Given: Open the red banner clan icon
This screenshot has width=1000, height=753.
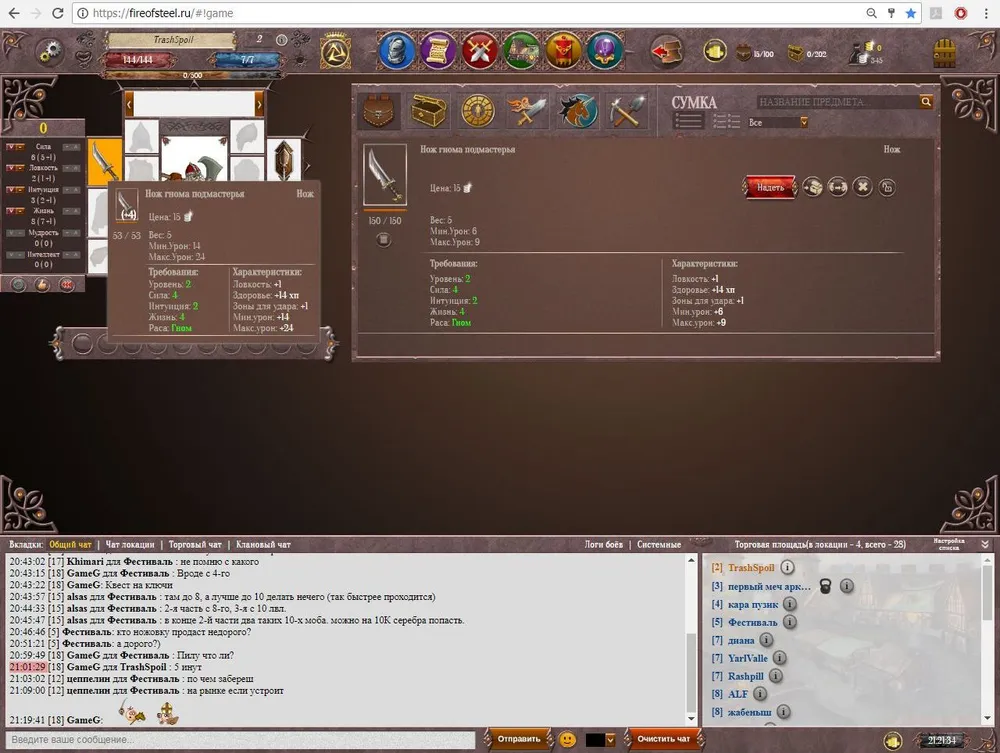Looking at the screenshot, I should tap(562, 50).
